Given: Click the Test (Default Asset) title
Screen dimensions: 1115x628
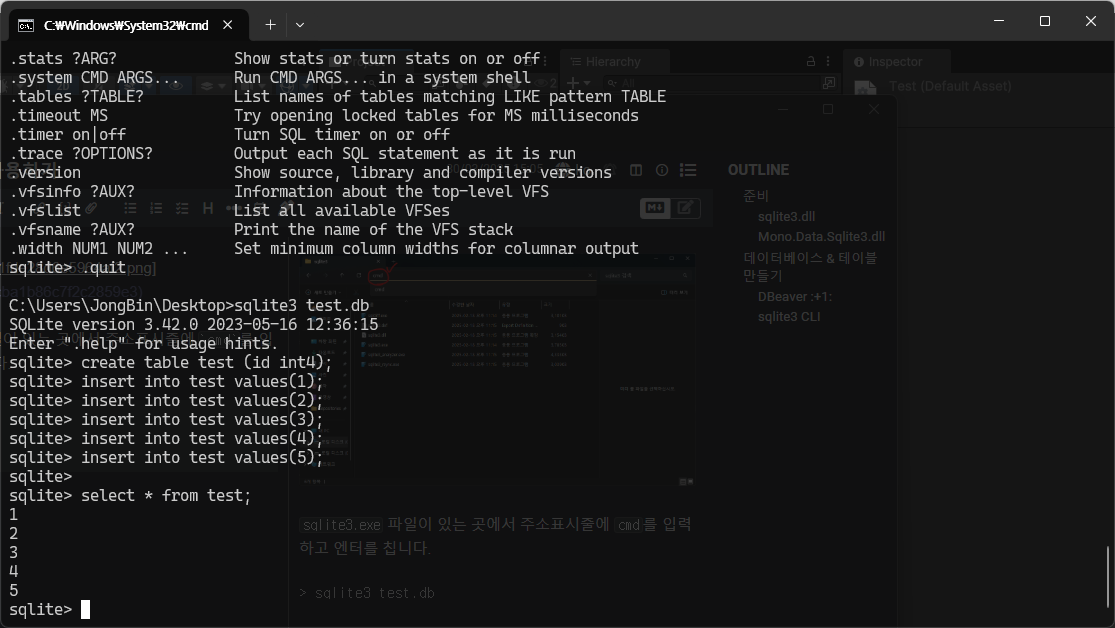Looking at the screenshot, I should click(950, 86).
